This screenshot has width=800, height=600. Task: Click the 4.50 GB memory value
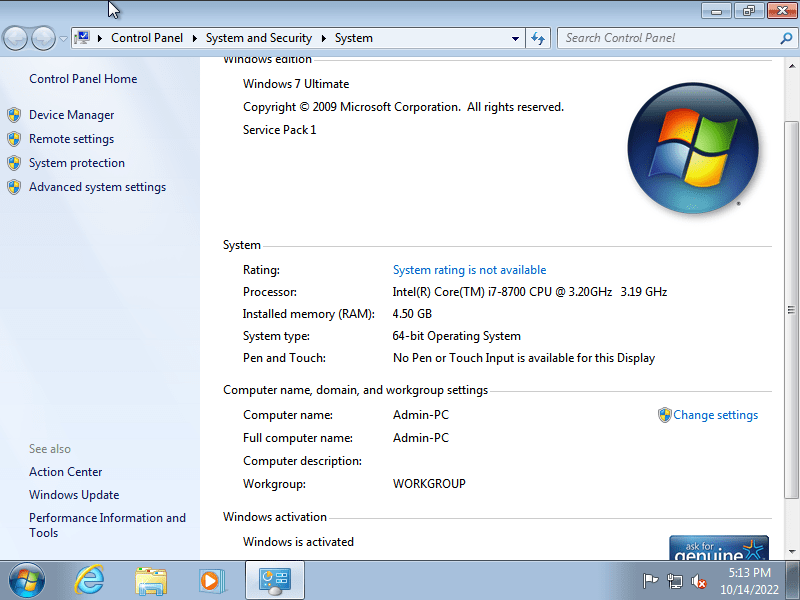point(412,314)
